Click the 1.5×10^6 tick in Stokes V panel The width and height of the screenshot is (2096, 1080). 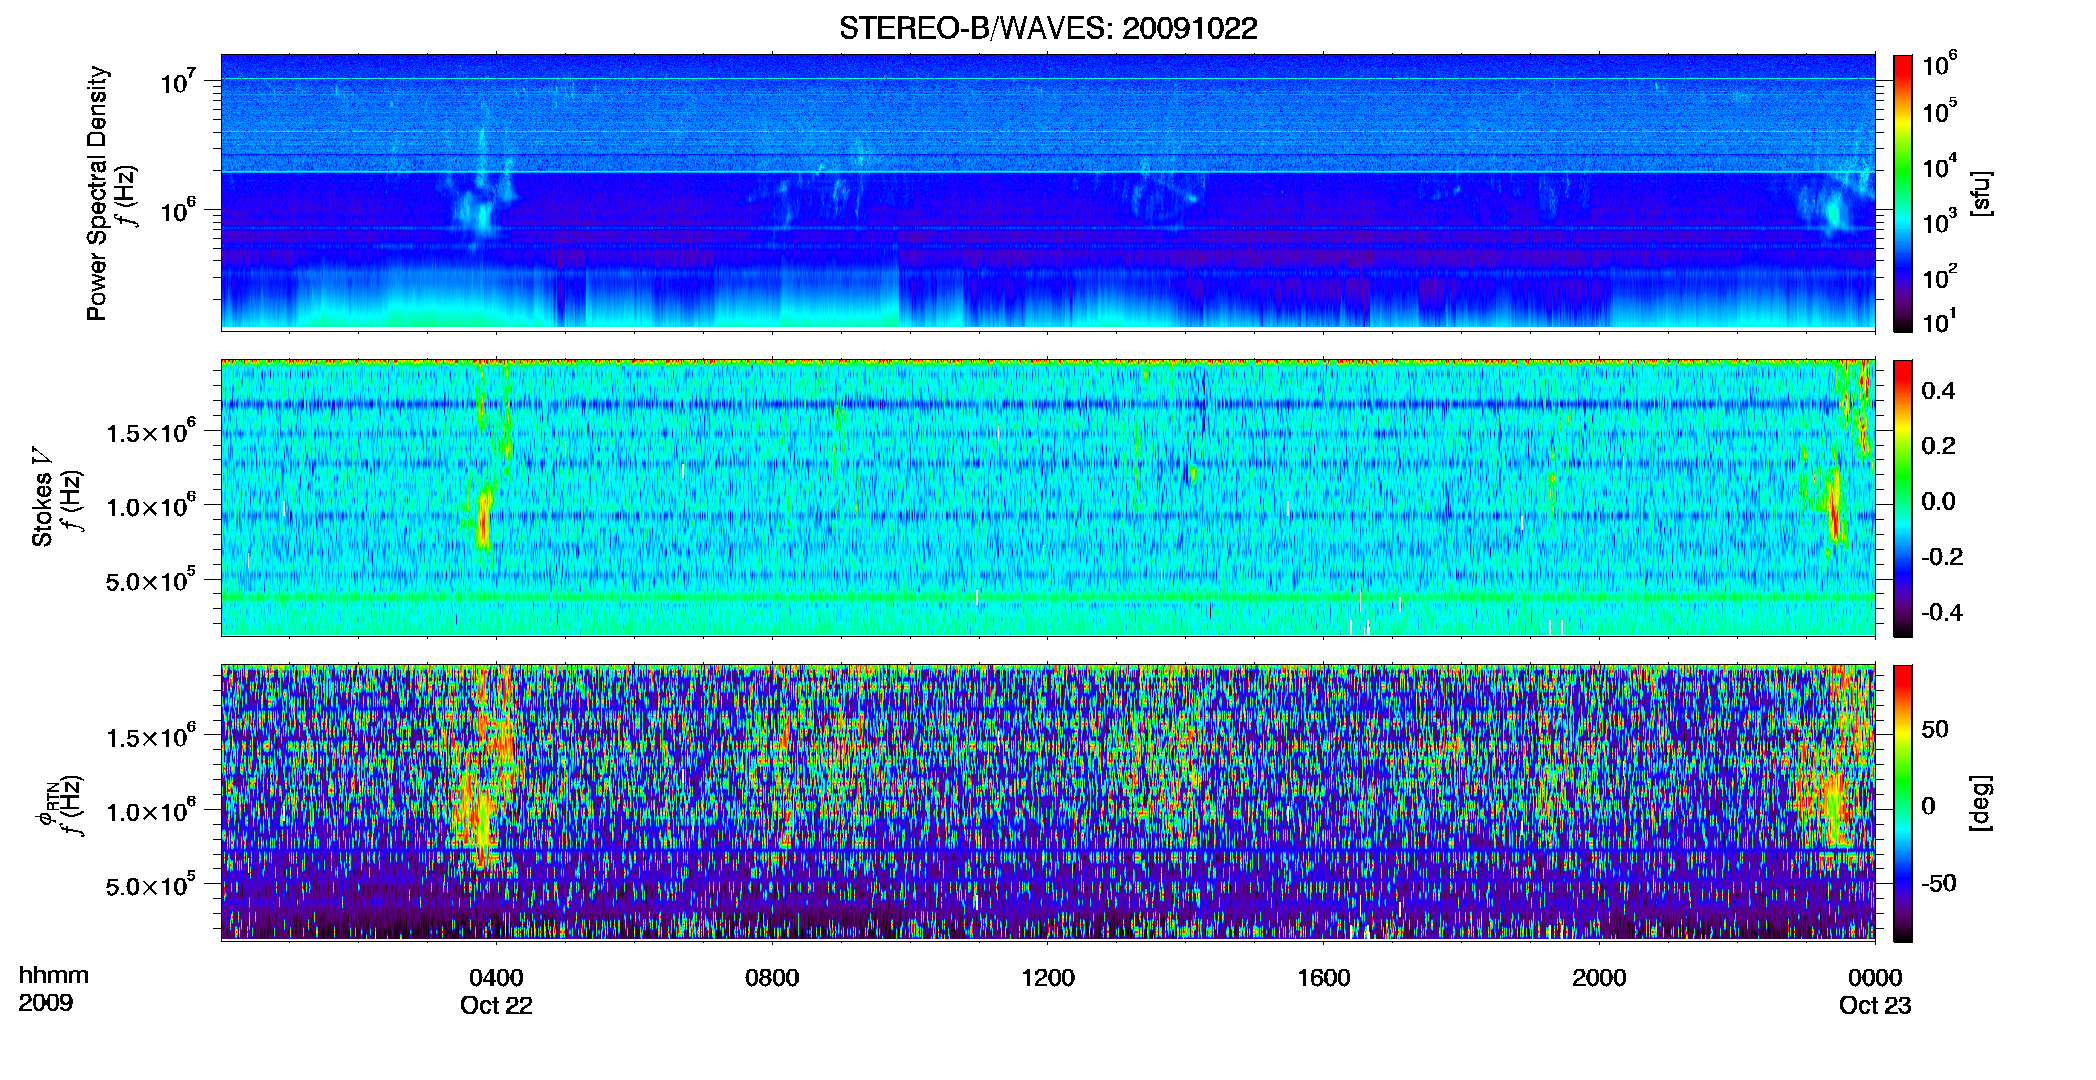point(151,431)
